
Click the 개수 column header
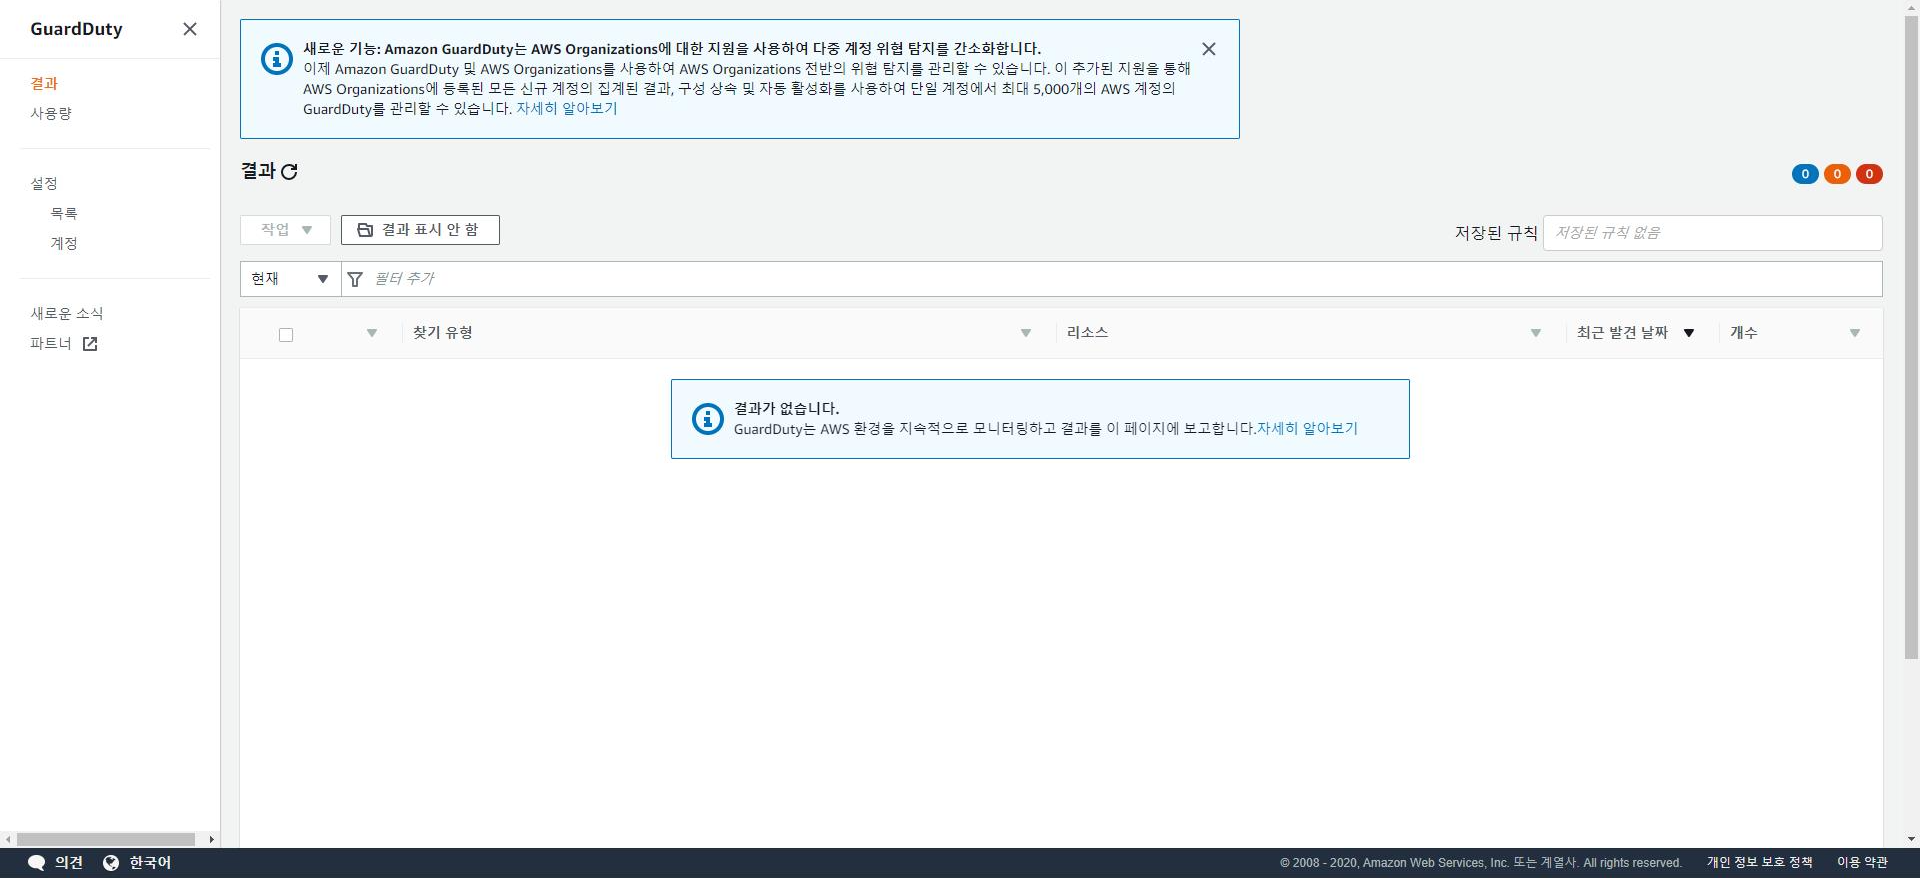point(1744,333)
